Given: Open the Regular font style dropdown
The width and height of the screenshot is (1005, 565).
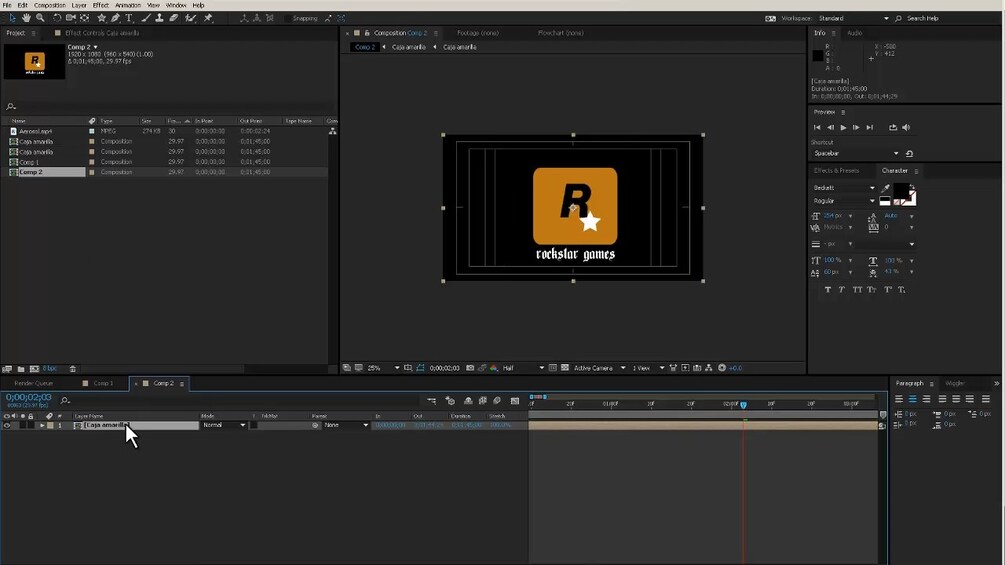Looking at the screenshot, I should [843, 201].
